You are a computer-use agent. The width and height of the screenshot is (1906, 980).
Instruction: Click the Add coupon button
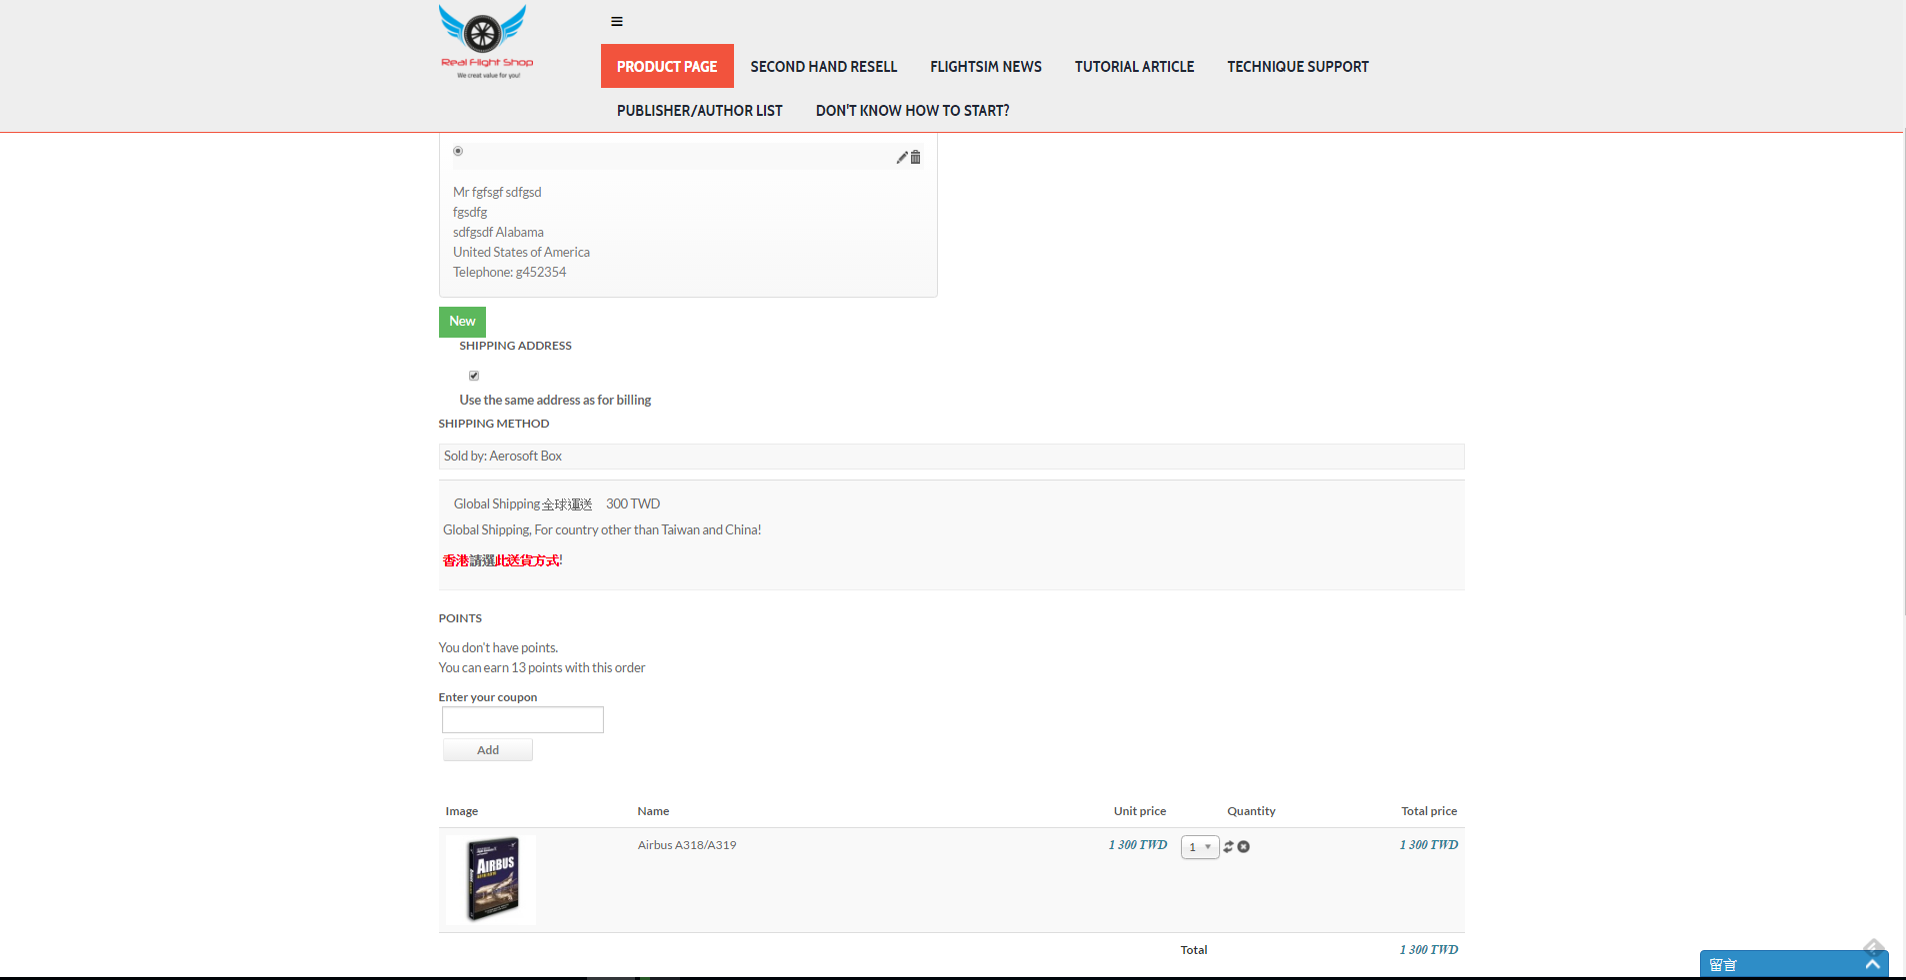[x=488, y=750]
